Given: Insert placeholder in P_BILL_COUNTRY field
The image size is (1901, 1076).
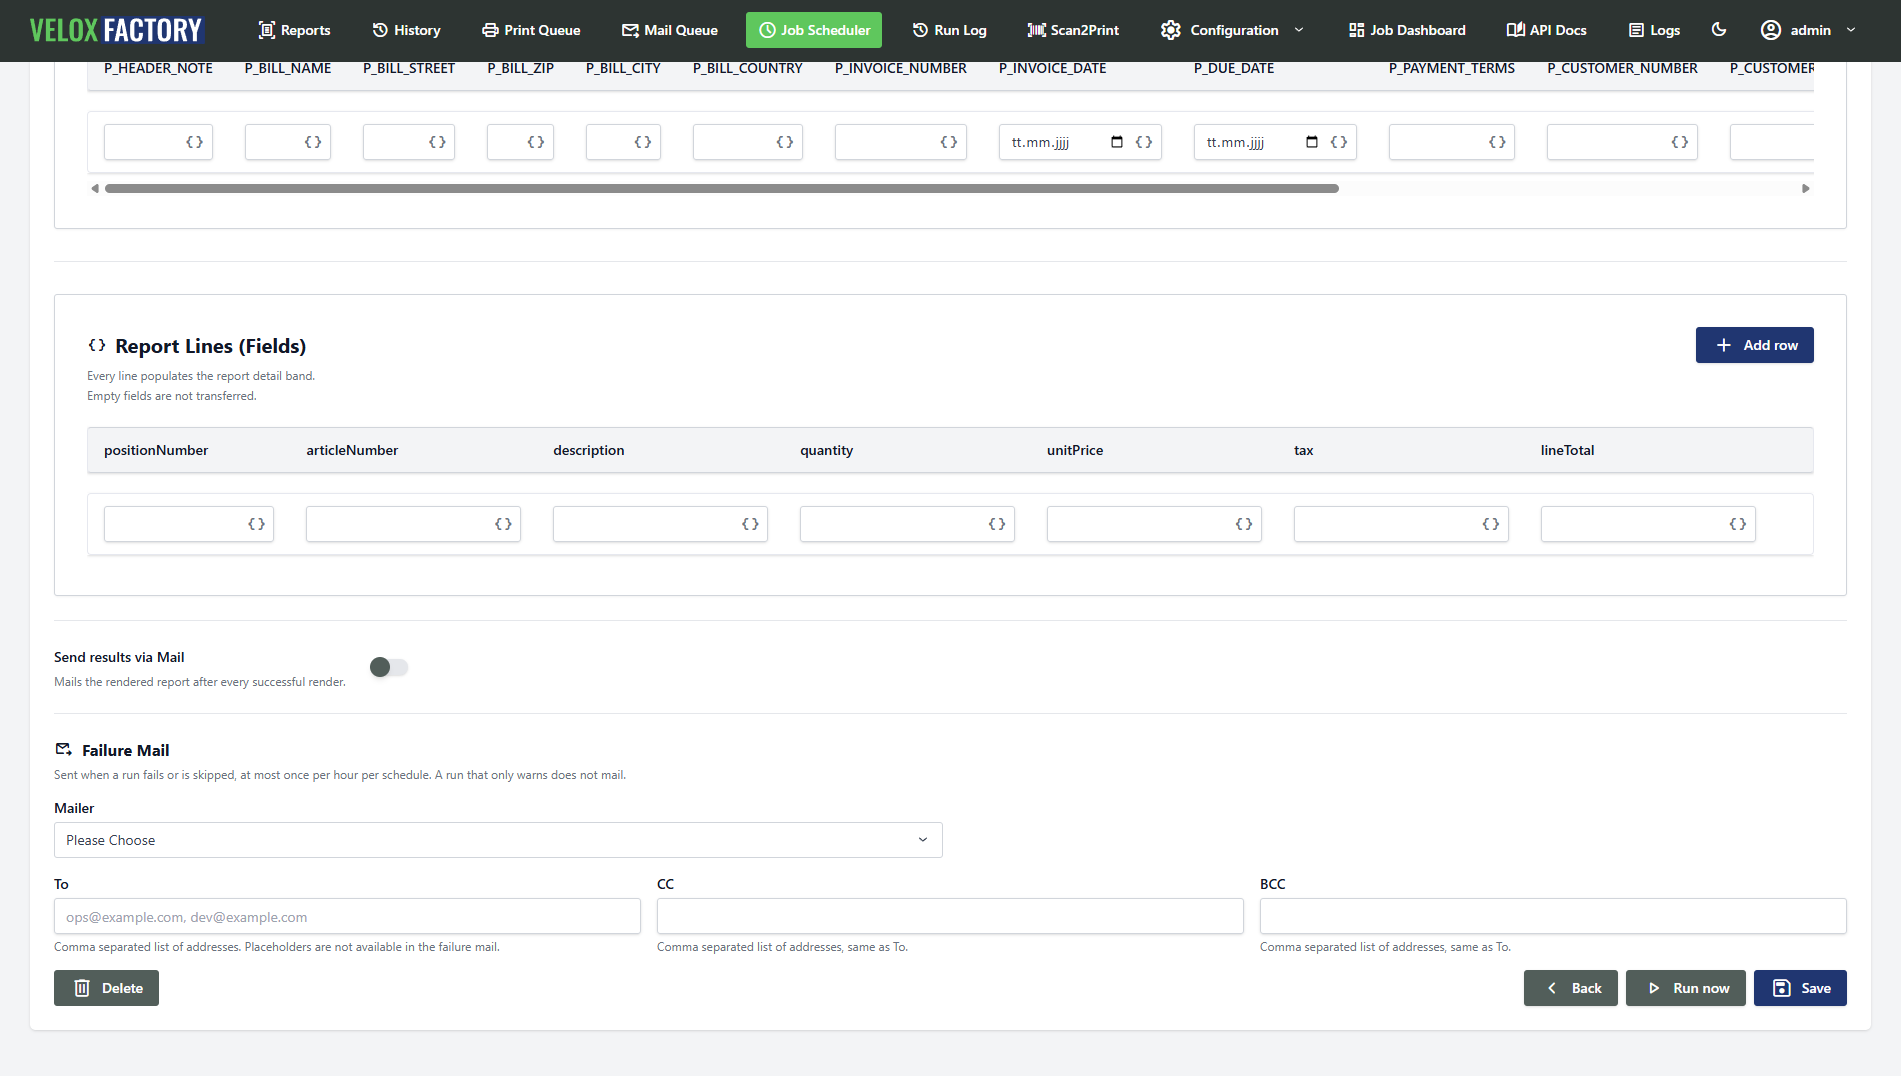Looking at the screenshot, I should click(x=785, y=142).
